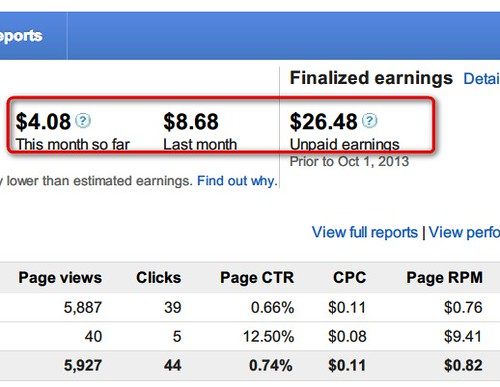Screen dimensions: 500x387
Task: Open help icon next to $4.08 earnings
Action: [x=83, y=121]
